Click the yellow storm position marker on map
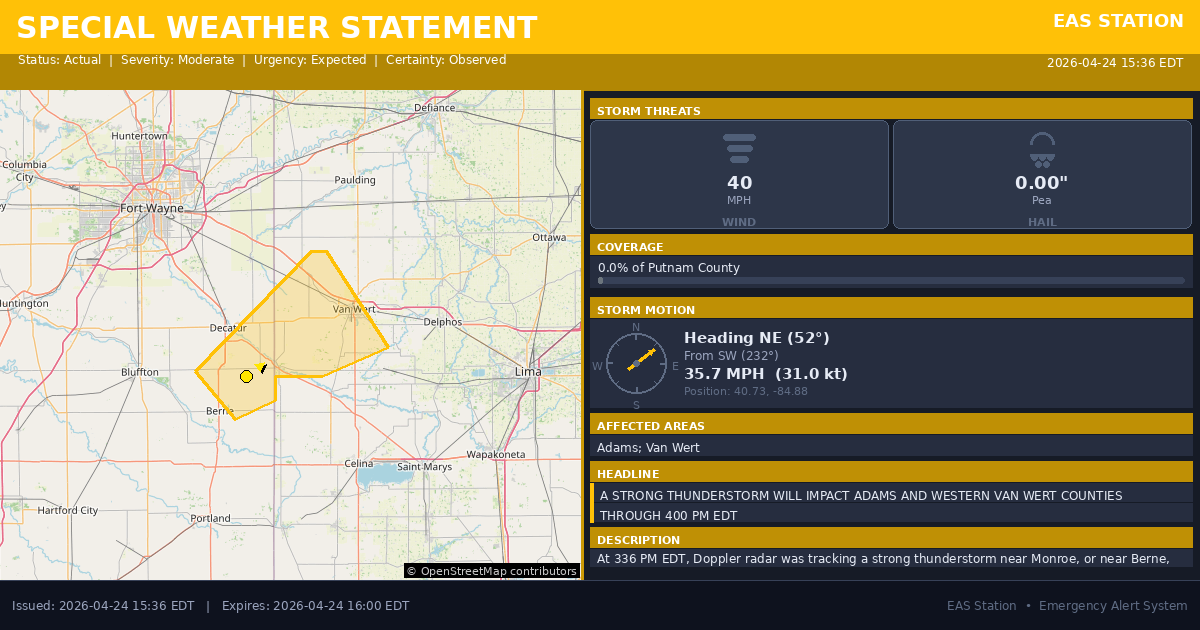Viewport: 1200px width, 630px height. pos(246,376)
